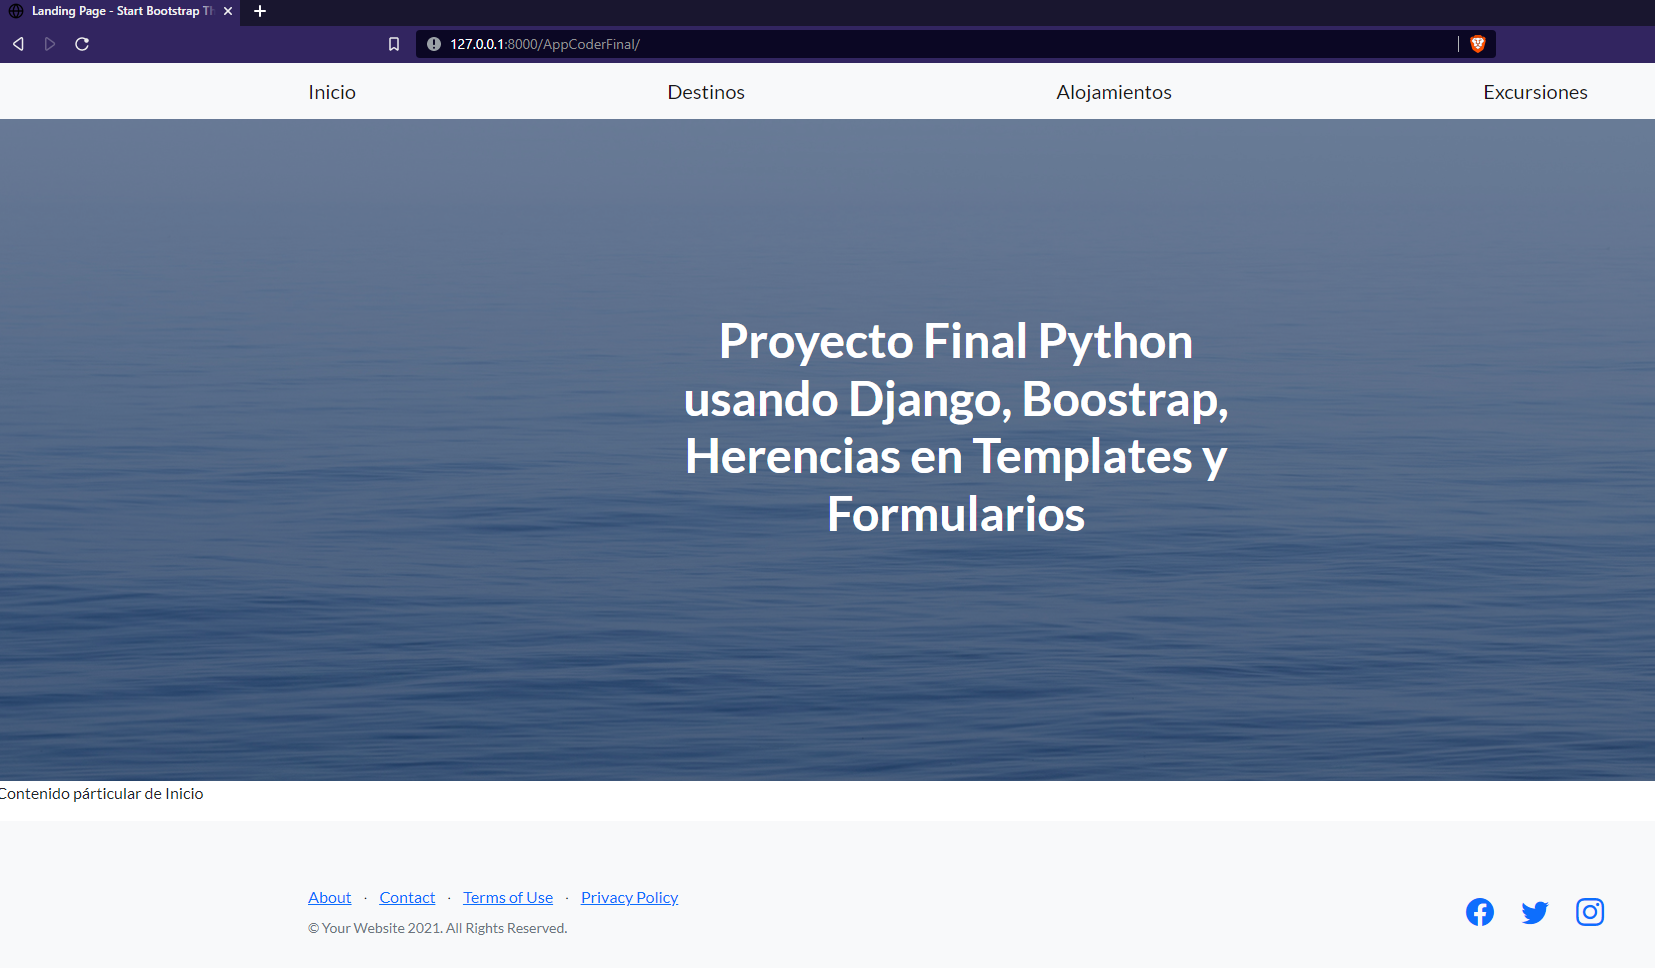Open Facebook from the footer social icons

click(x=1480, y=912)
